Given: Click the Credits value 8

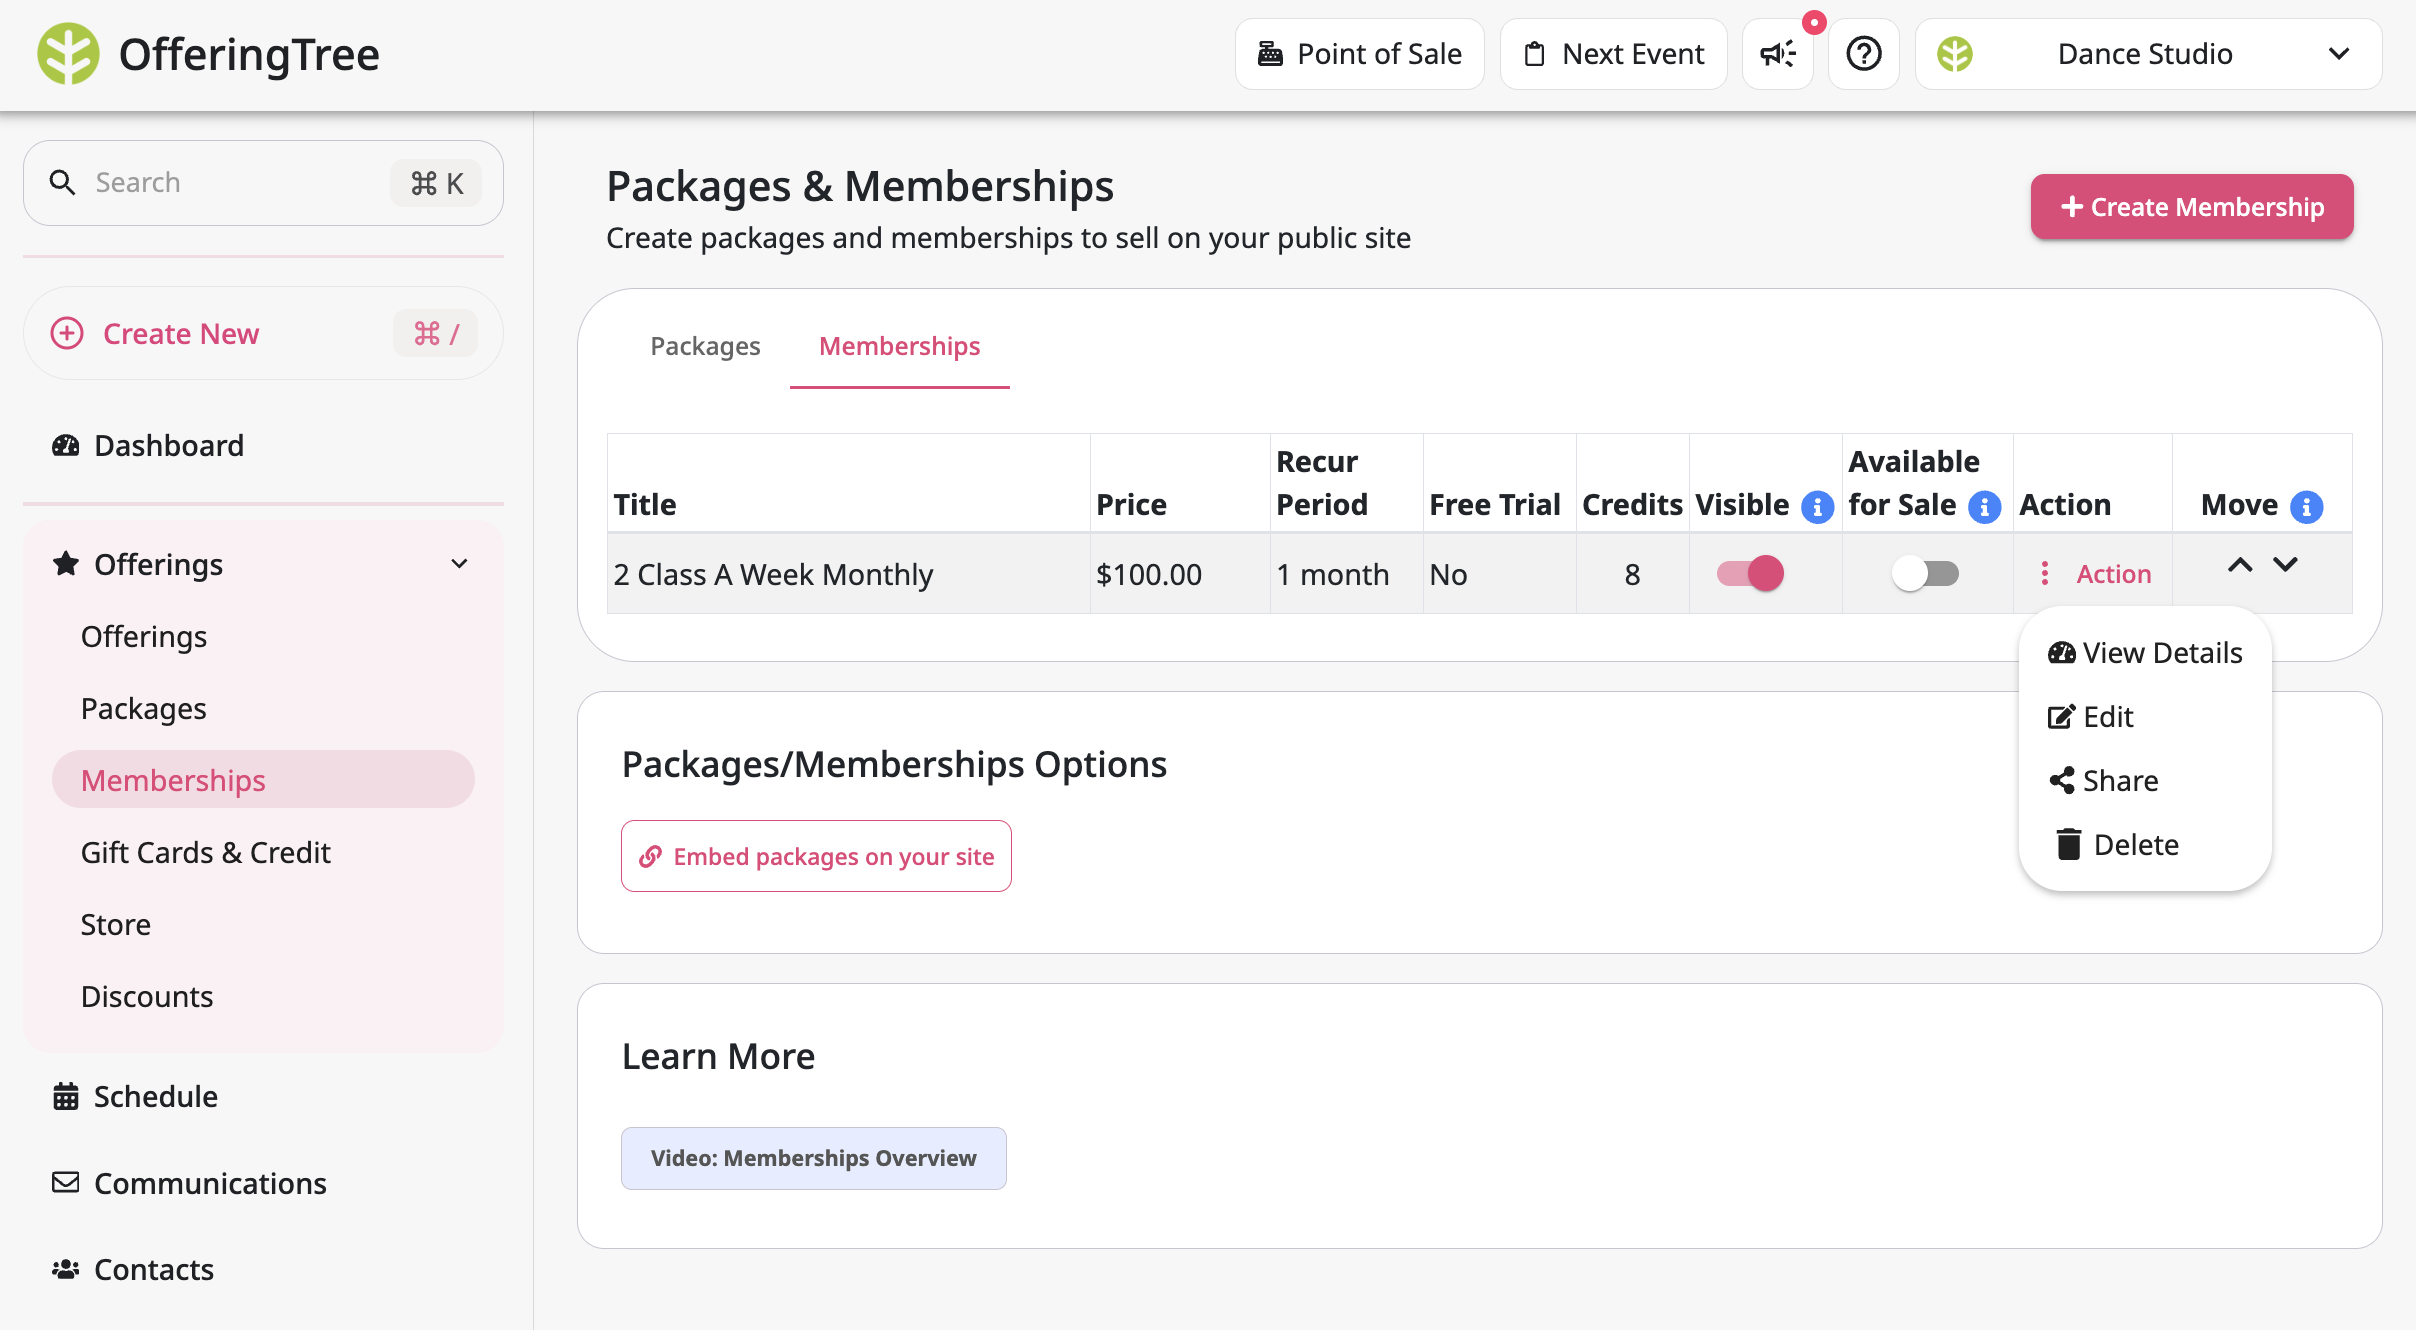Looking at the screenshot, I should point(1632,574).
